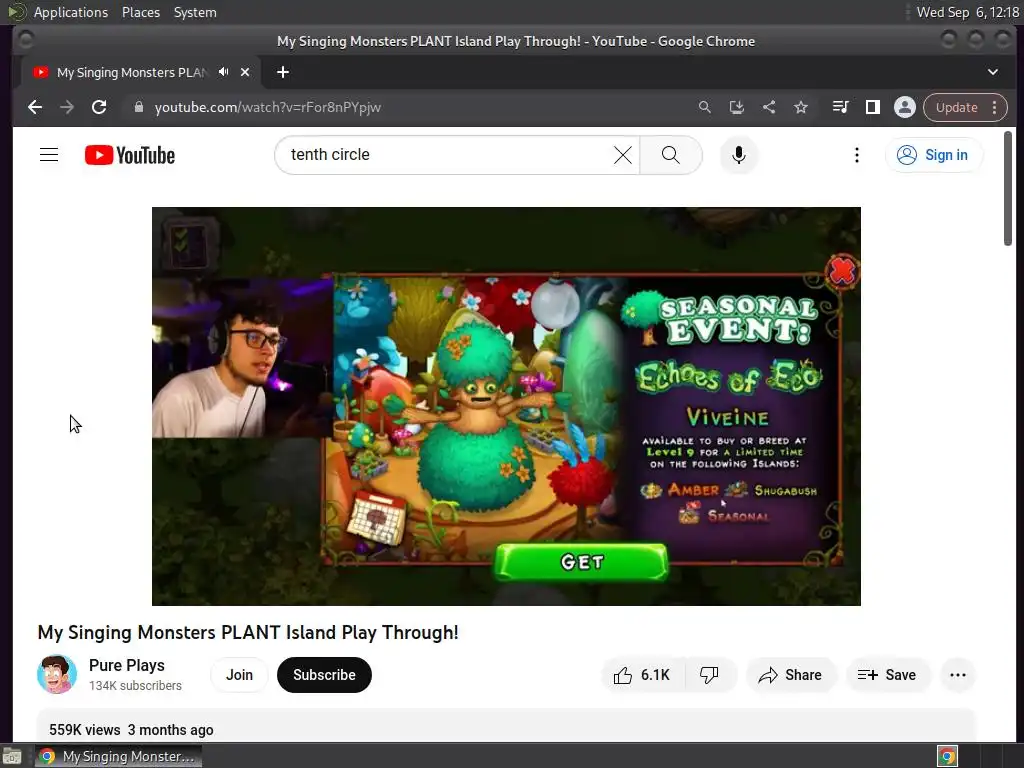Open zoom magnifier in address bar
Image resolution: width=1024 pixels, height=768 pixels.
704,107
